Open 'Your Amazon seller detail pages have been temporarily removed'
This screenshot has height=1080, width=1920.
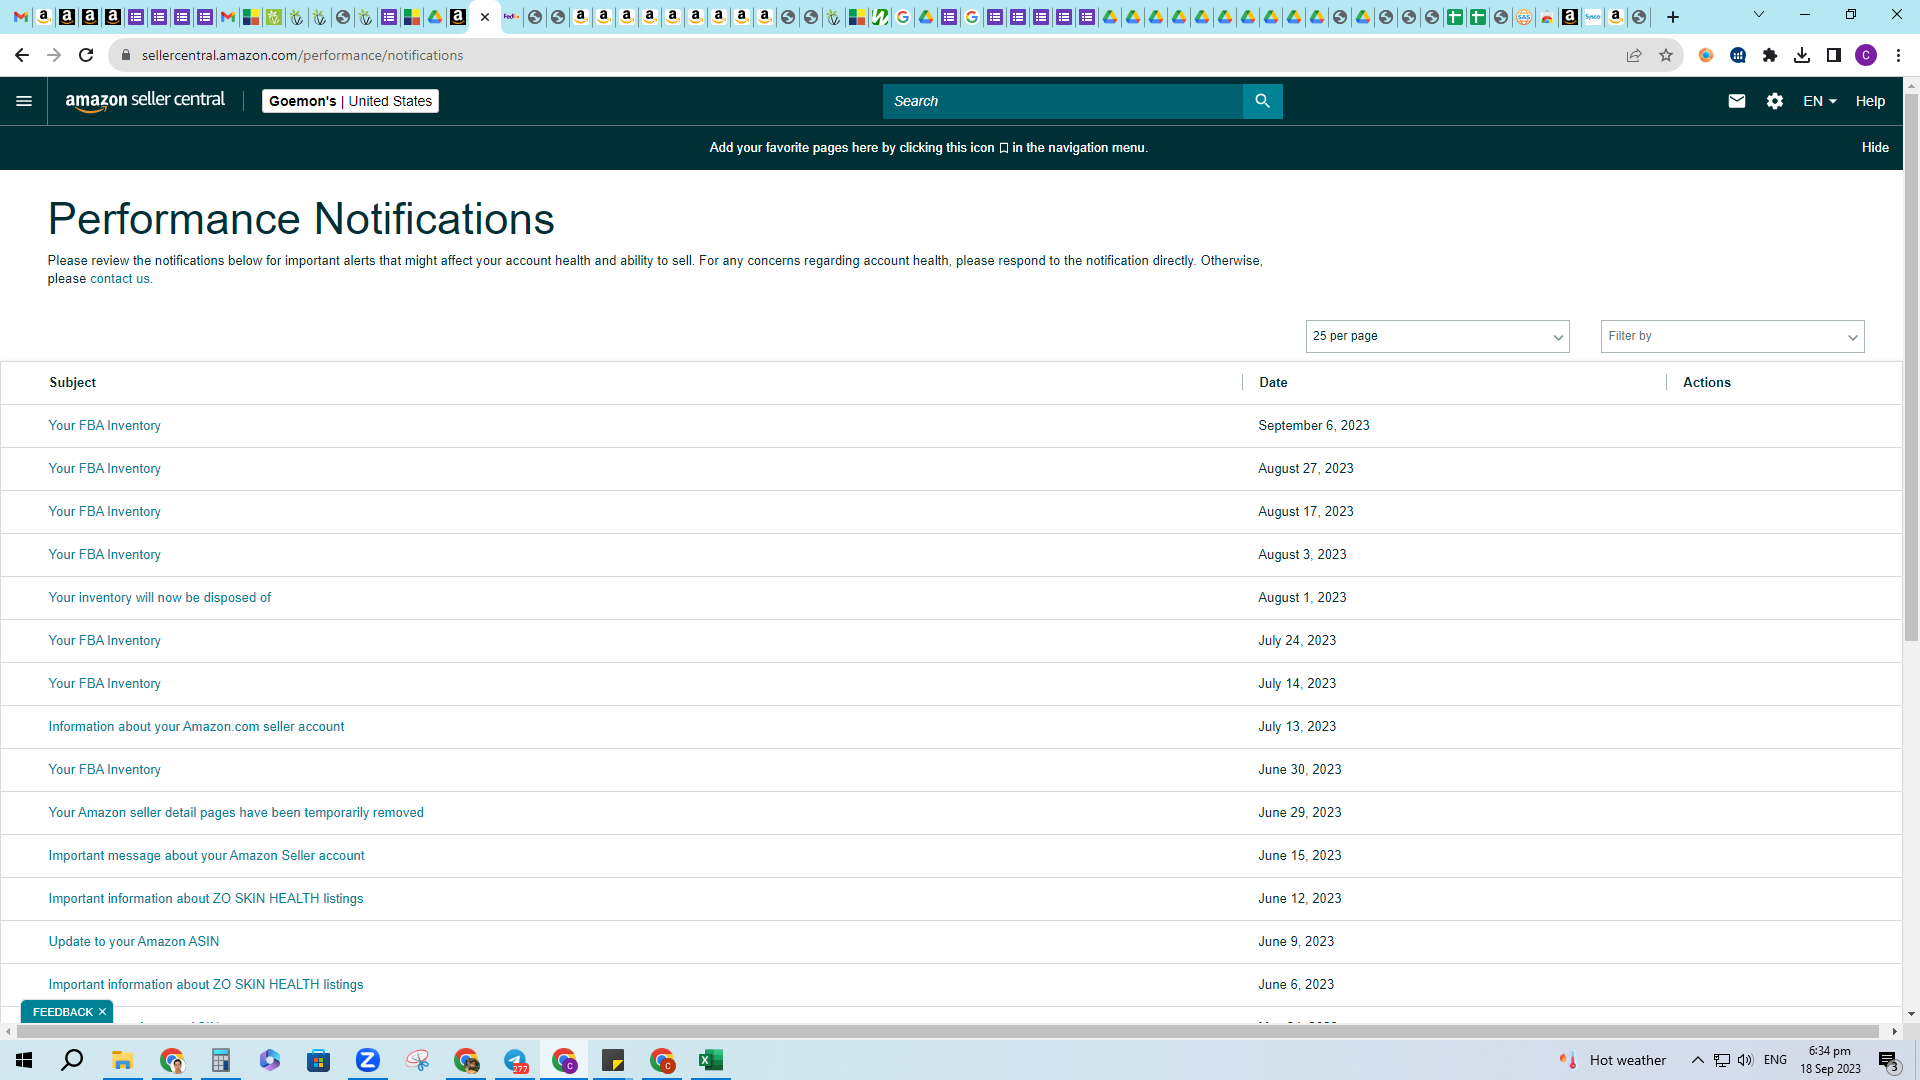tap(236, 813)
